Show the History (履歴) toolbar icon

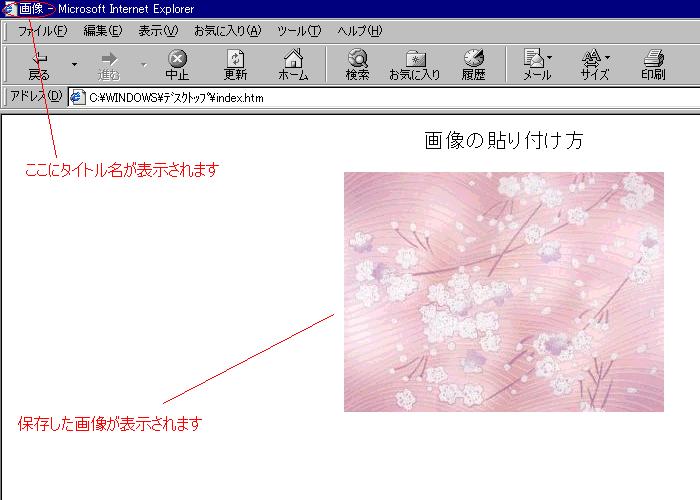473,65
